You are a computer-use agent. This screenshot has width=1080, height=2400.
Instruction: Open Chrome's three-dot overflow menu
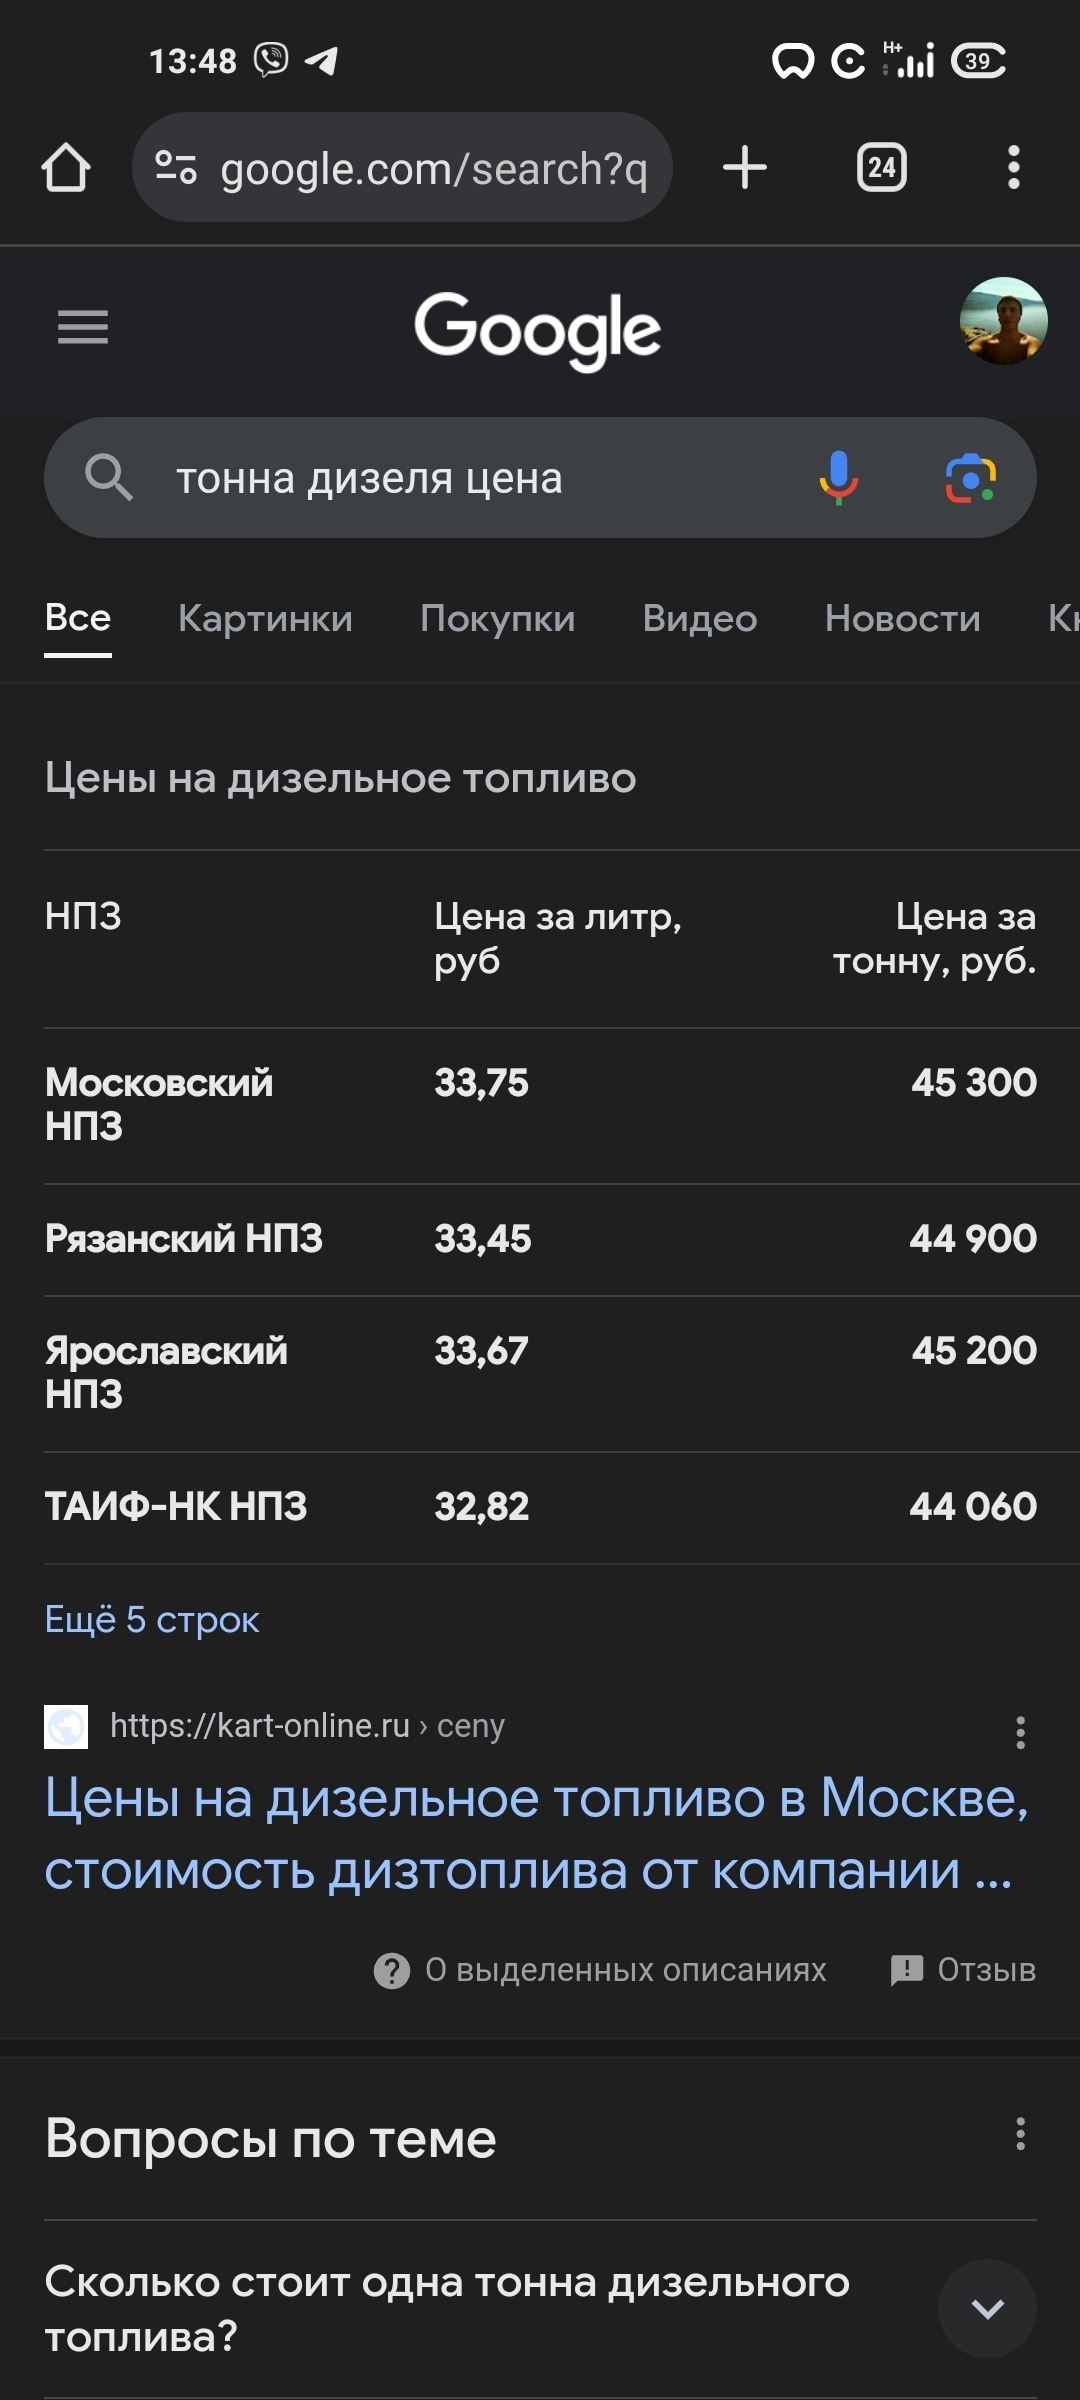pos(1013,167)
